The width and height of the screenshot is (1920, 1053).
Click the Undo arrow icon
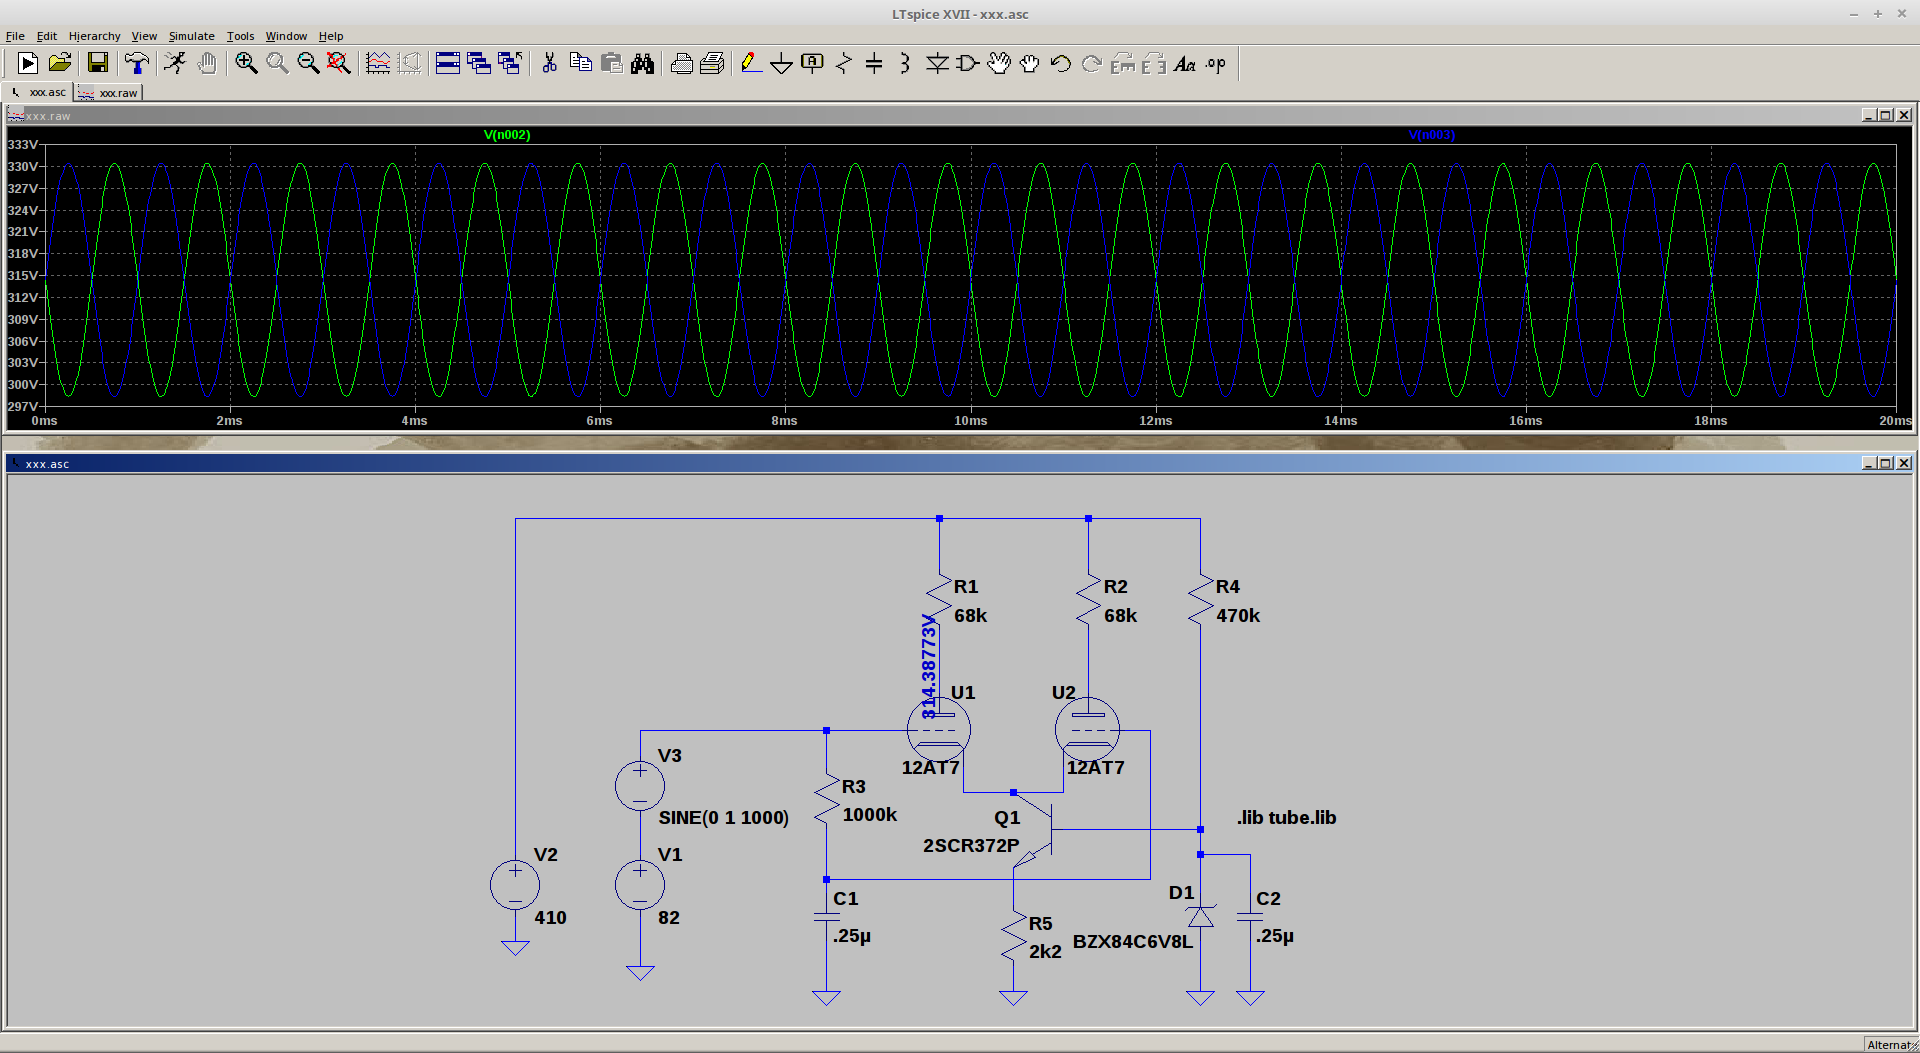coord(1061,63)
